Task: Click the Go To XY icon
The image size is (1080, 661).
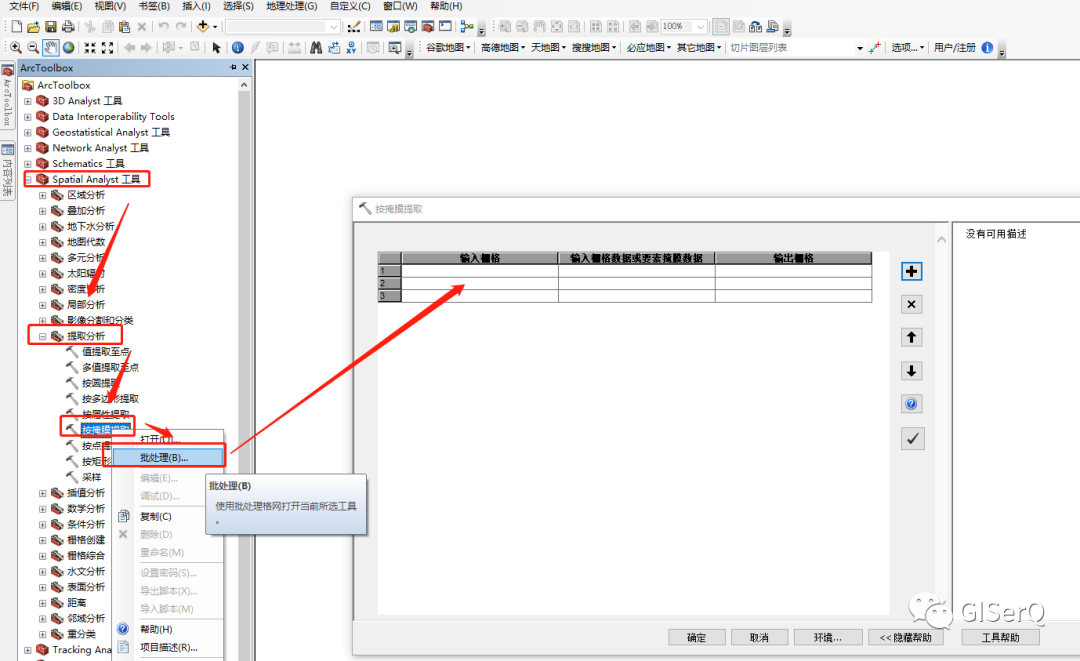Action: click(351, 48)
